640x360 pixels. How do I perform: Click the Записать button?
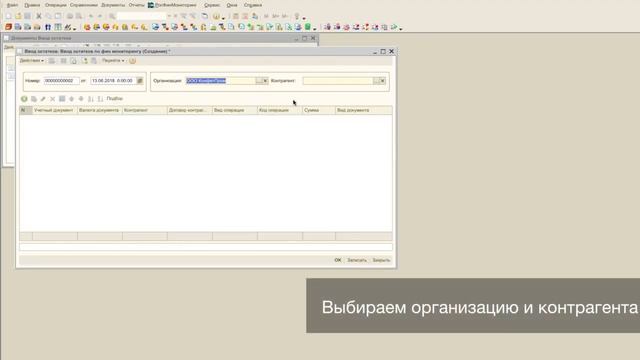[357, 260]
